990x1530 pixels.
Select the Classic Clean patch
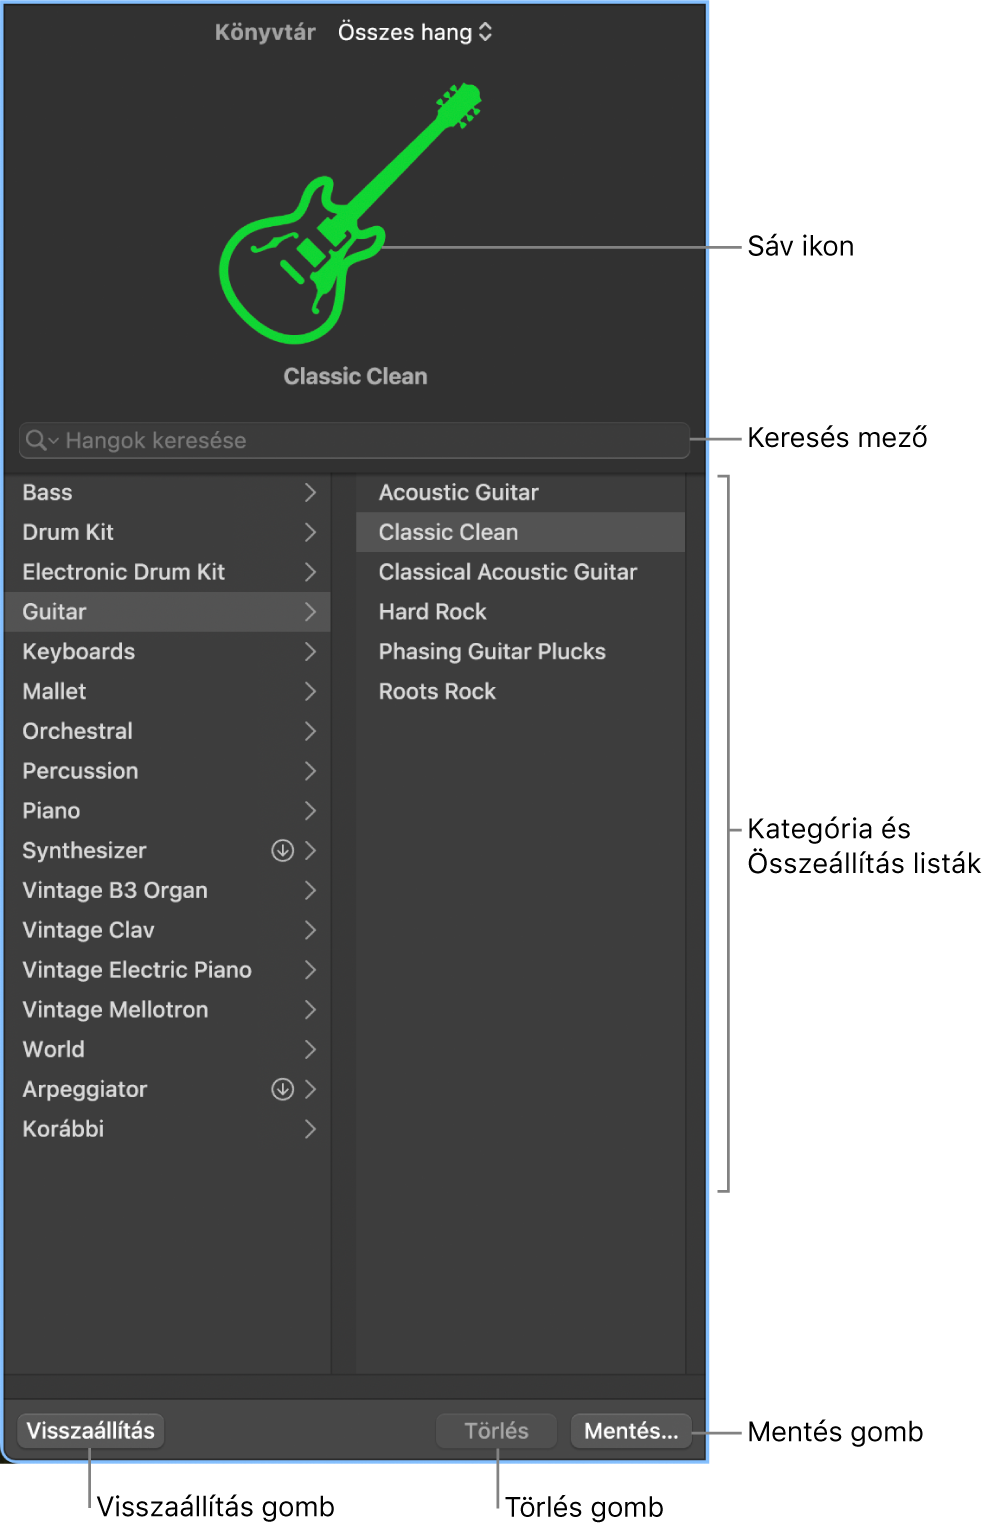tap(447, 532)
